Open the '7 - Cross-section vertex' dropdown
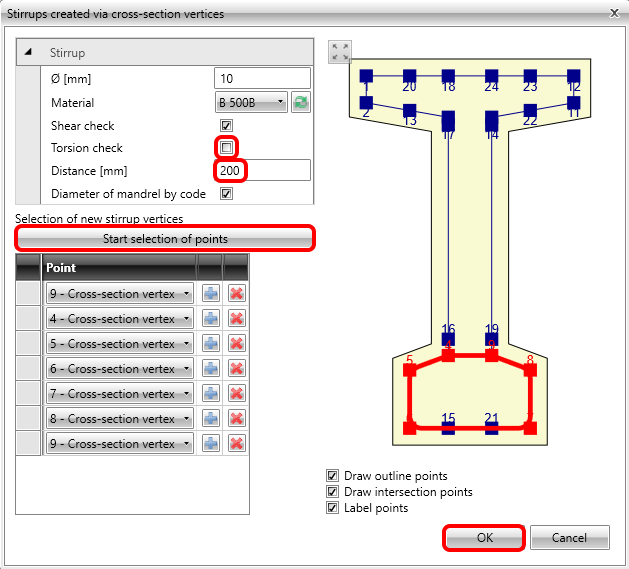Viewport: 629px width, 569px height. (x=119, y=393)
